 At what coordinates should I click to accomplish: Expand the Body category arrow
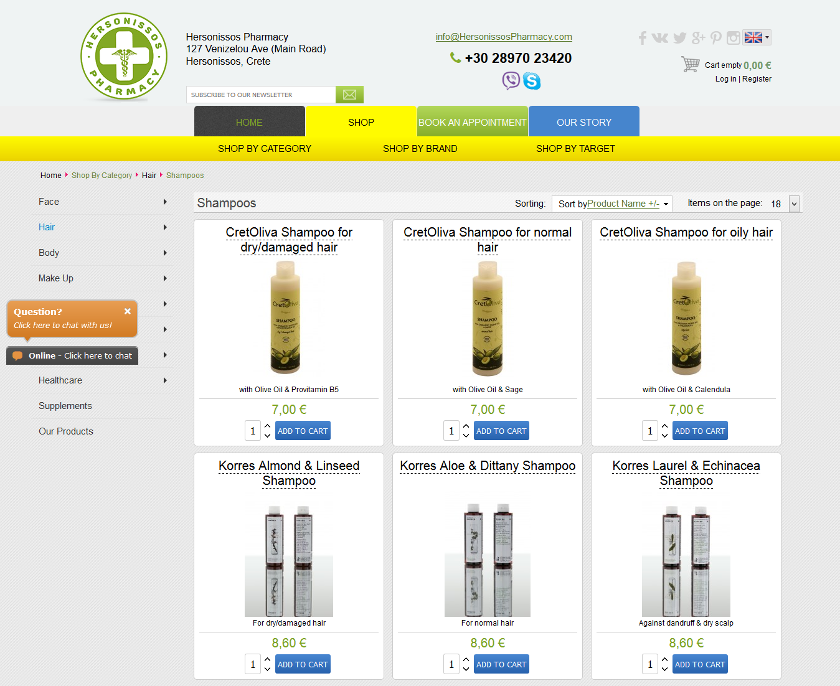[x=165, y=253]
